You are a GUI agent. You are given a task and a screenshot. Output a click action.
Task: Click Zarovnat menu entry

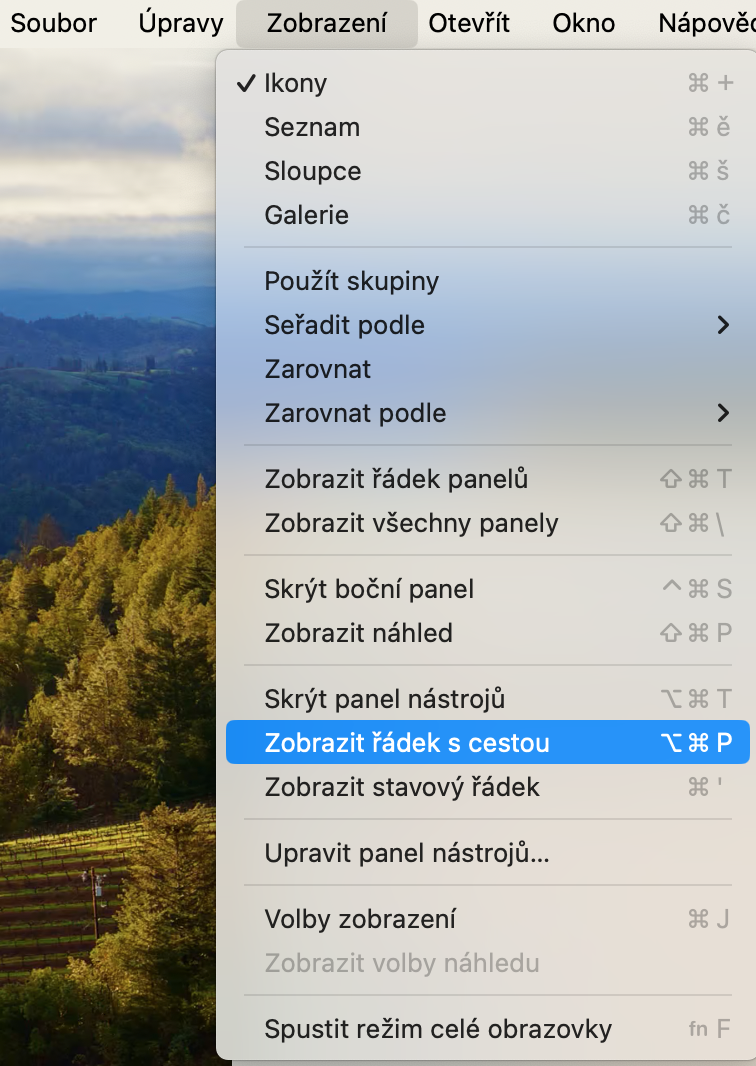click(318, 369)
